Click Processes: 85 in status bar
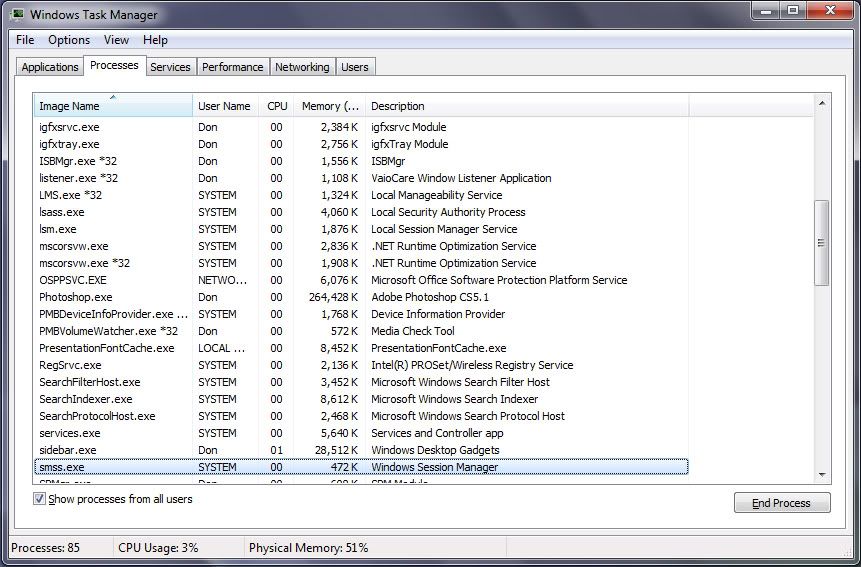Viewport: 861px width, 567px height. click(x=46, y=548)
